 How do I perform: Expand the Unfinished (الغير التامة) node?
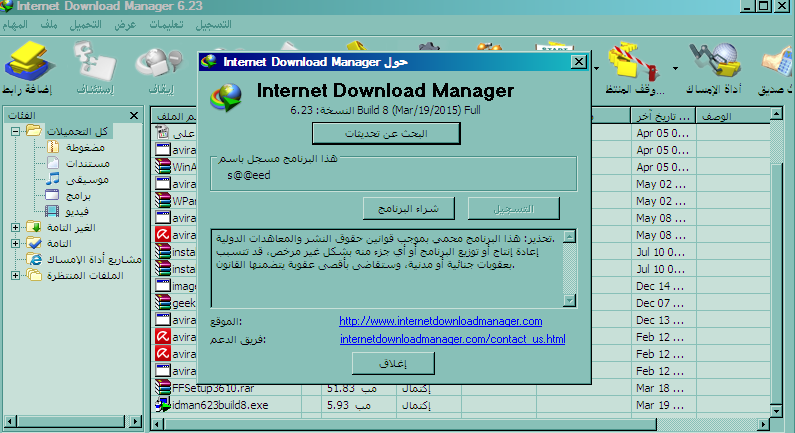point(16,227)
